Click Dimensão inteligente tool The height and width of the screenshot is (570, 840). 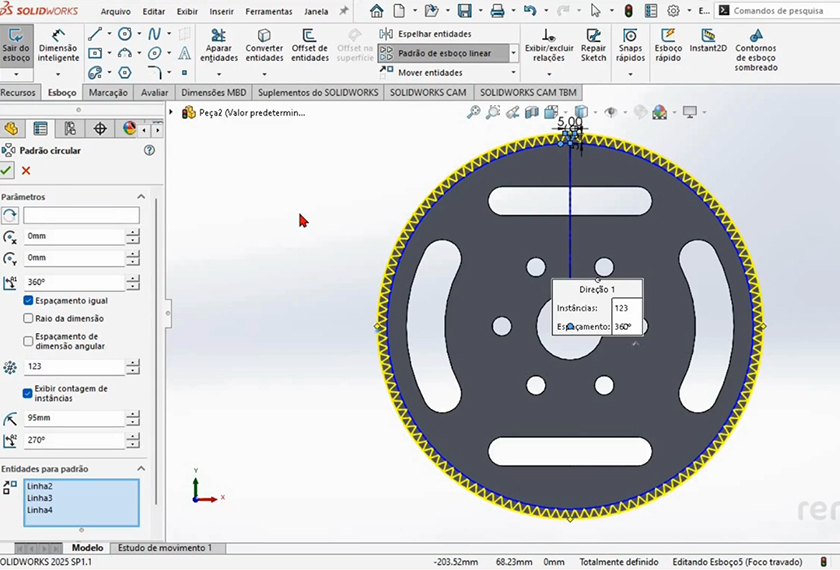58,46
